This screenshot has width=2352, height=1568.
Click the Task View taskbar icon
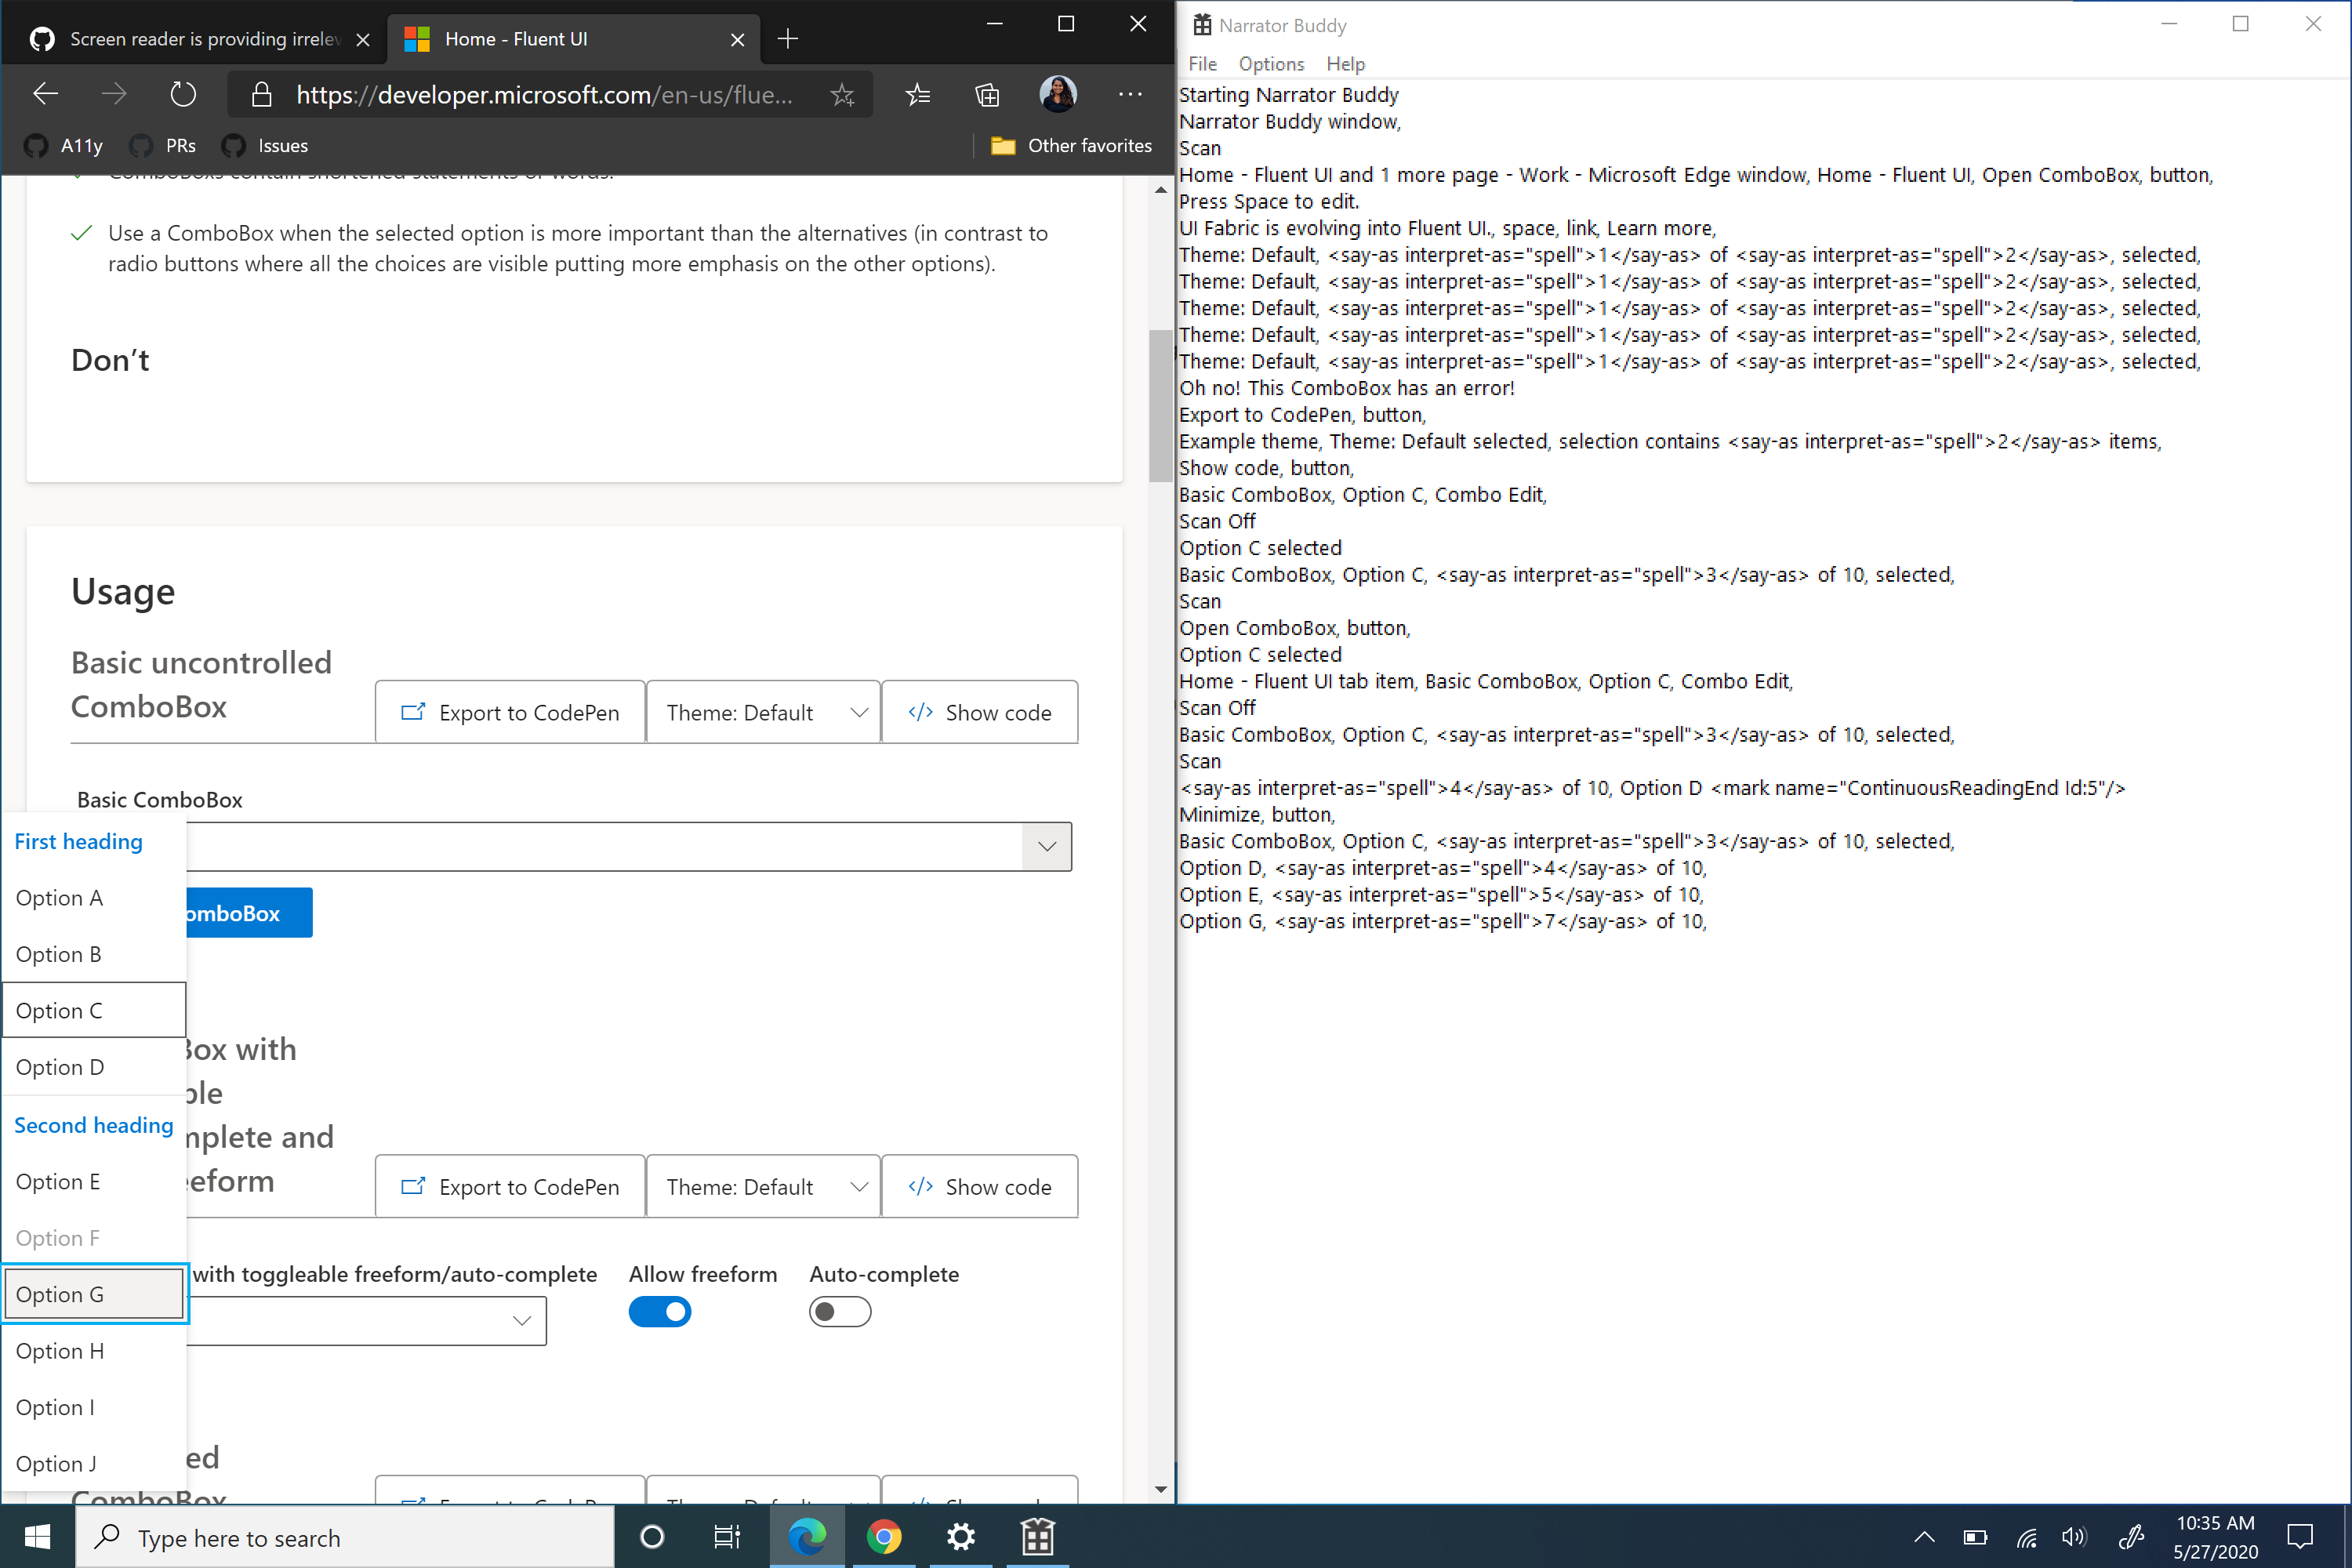pyautogui.click(x=727, y=1537)
